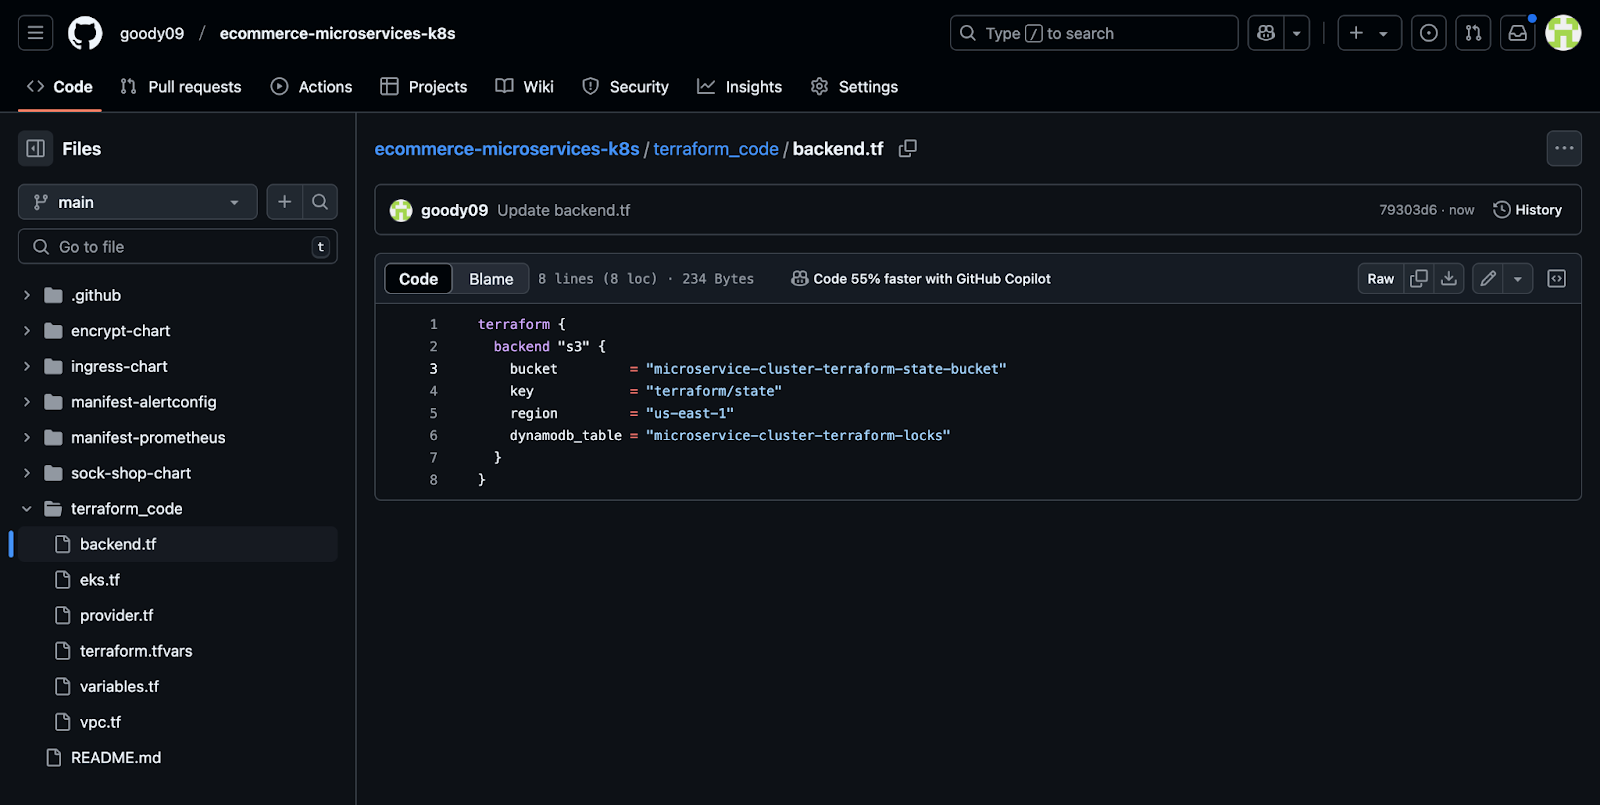This screenshot has height=805, width=1600.
Task: Open goody09 commit author link
Action: 454,210
